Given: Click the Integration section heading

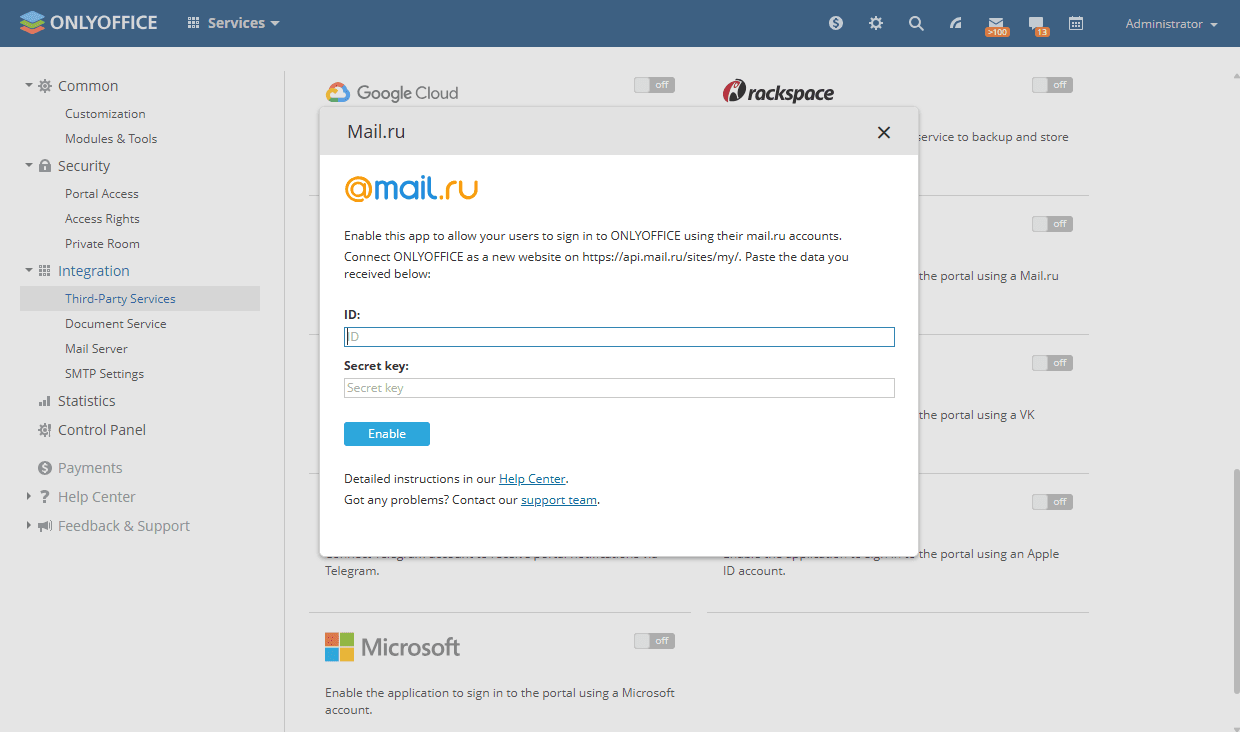Looking at the screenshot, I should tap(94, 271).
